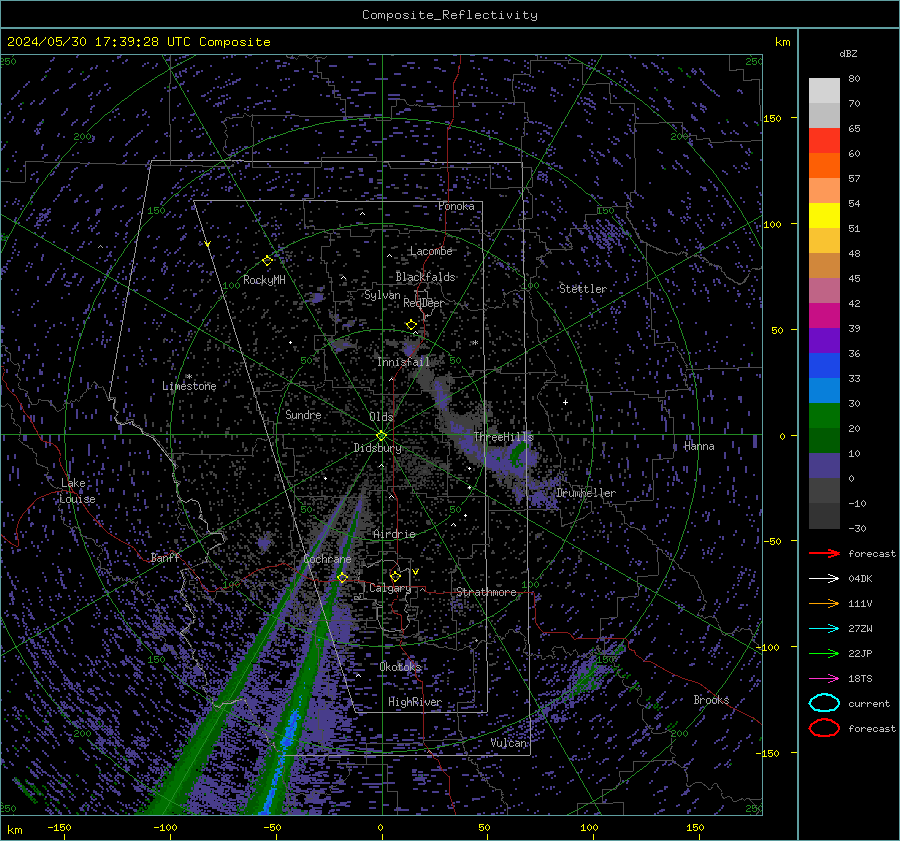The height and width of the screenshot is (841, 900).
Task: Click the Strathmore city label
Action: point(486,592)
